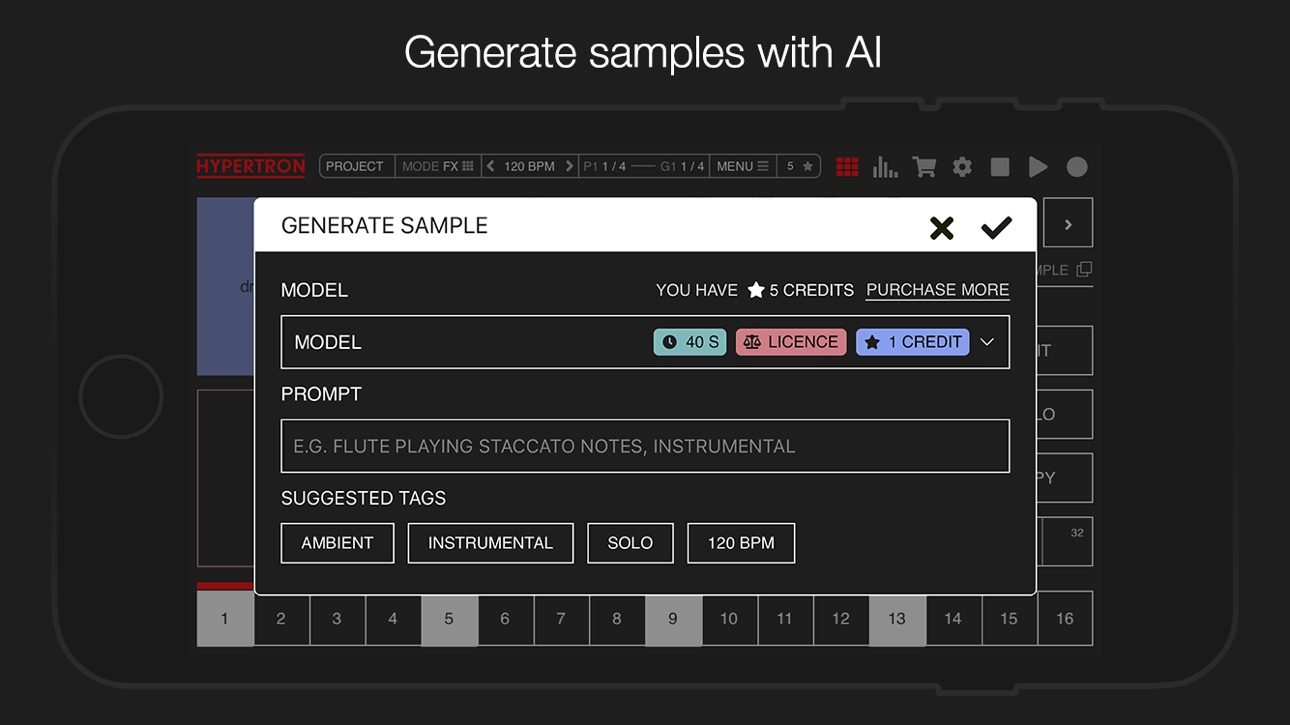The height and width of the screenshot is (725, 1290).
Task: Toggle sequencer step 1
Action: pos(225,619)
